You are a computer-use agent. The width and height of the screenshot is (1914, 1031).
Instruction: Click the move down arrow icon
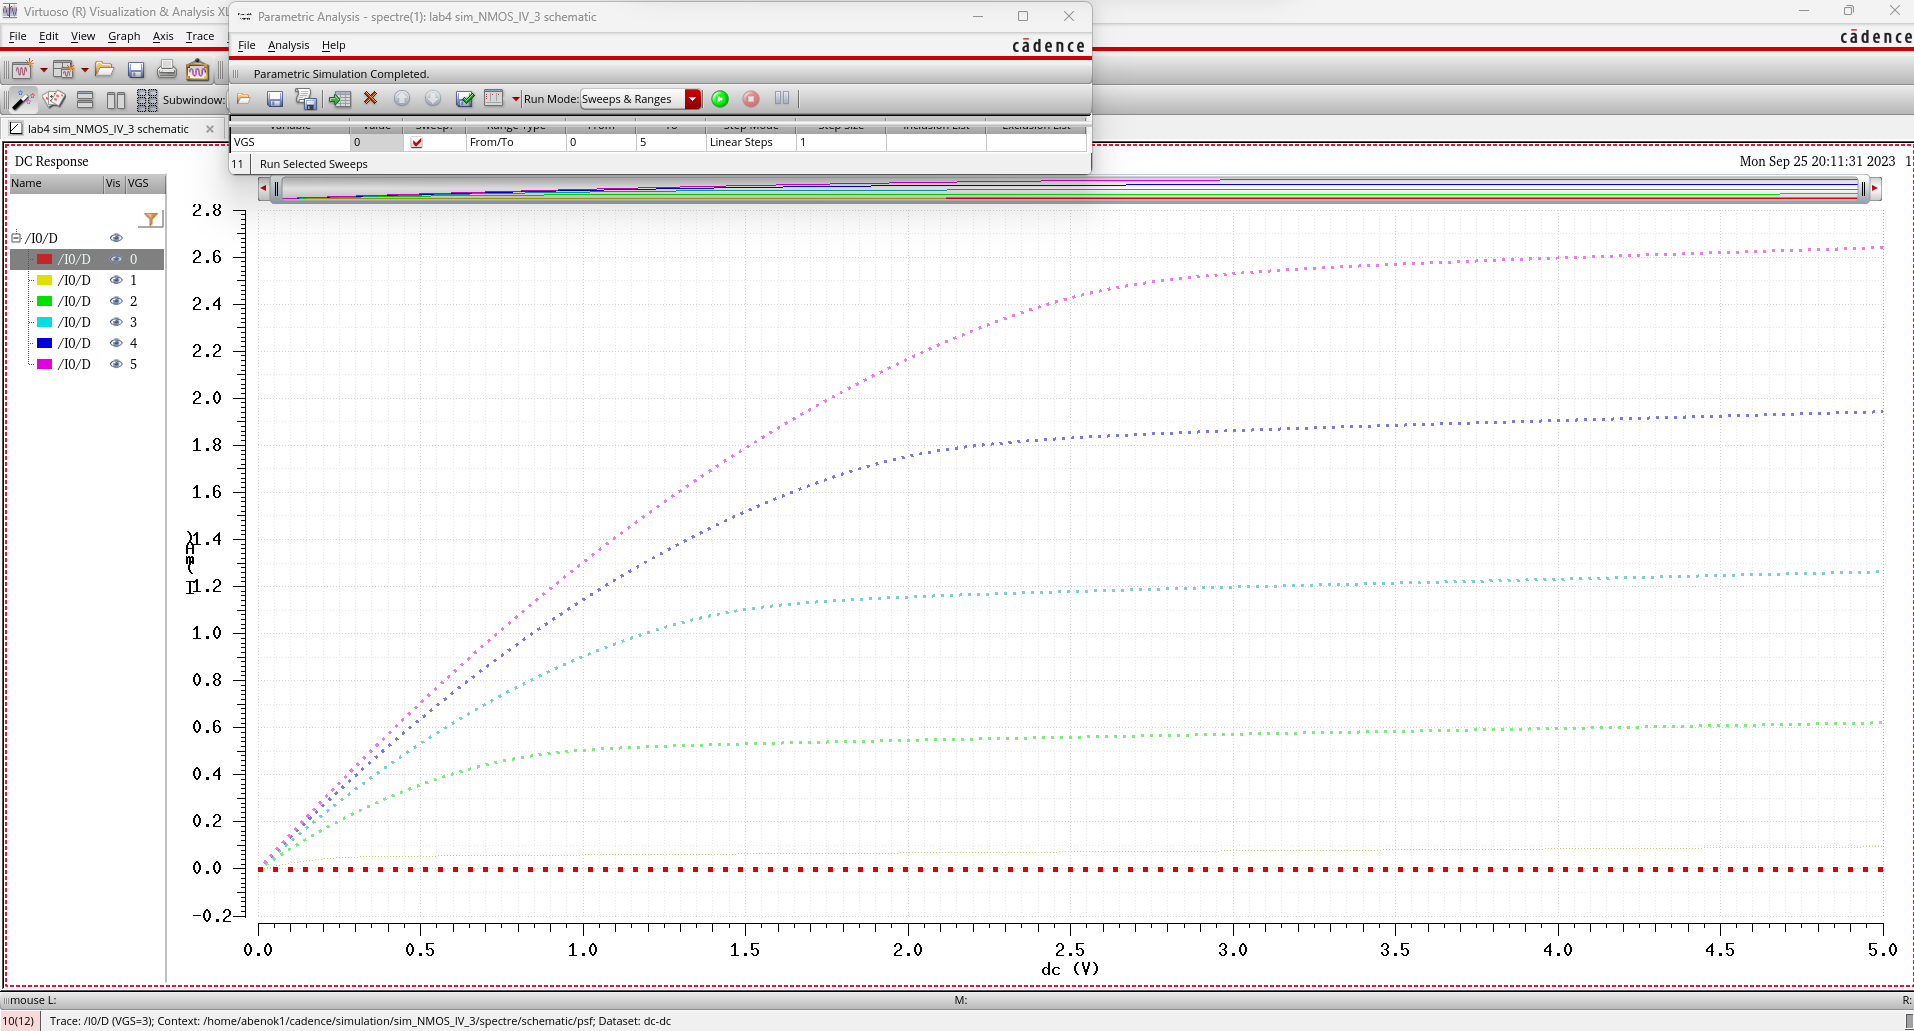[433, 98]
